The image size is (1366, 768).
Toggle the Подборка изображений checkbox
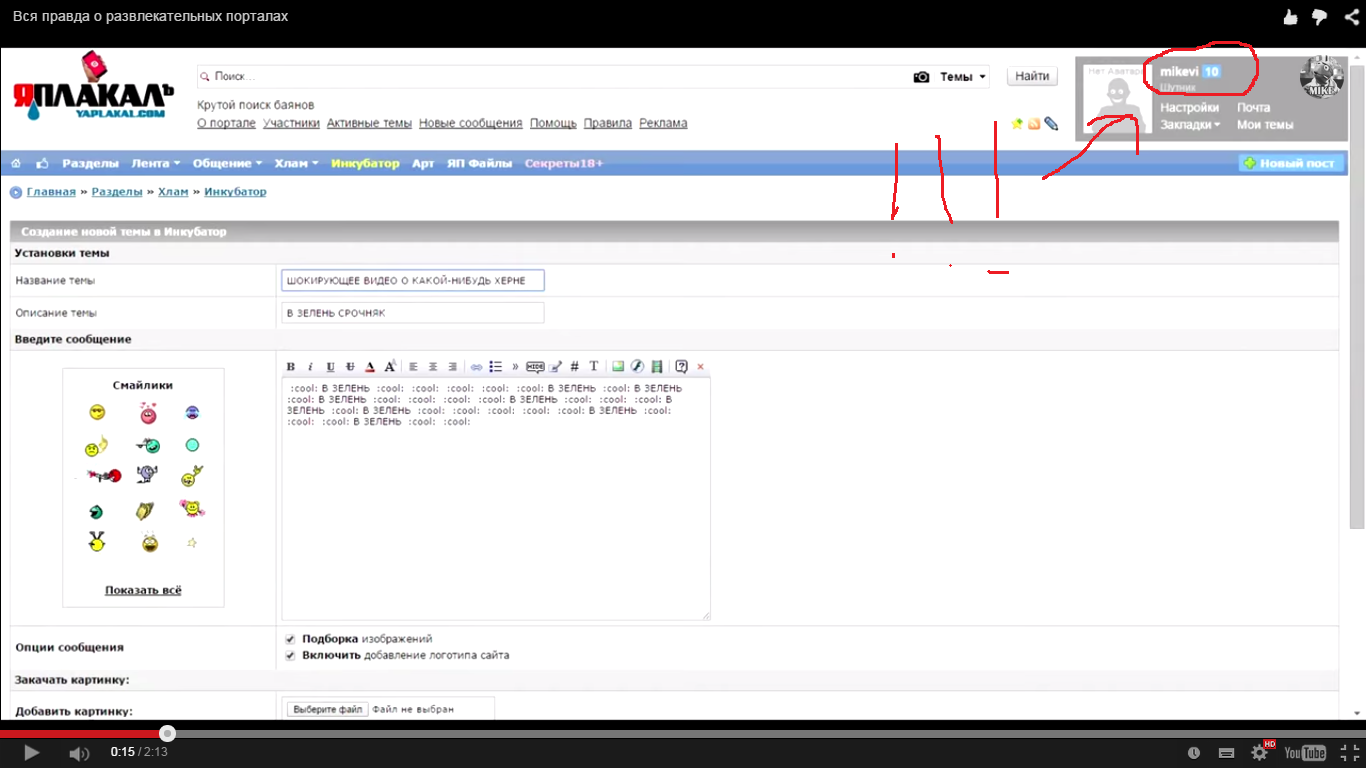point(290,639)
